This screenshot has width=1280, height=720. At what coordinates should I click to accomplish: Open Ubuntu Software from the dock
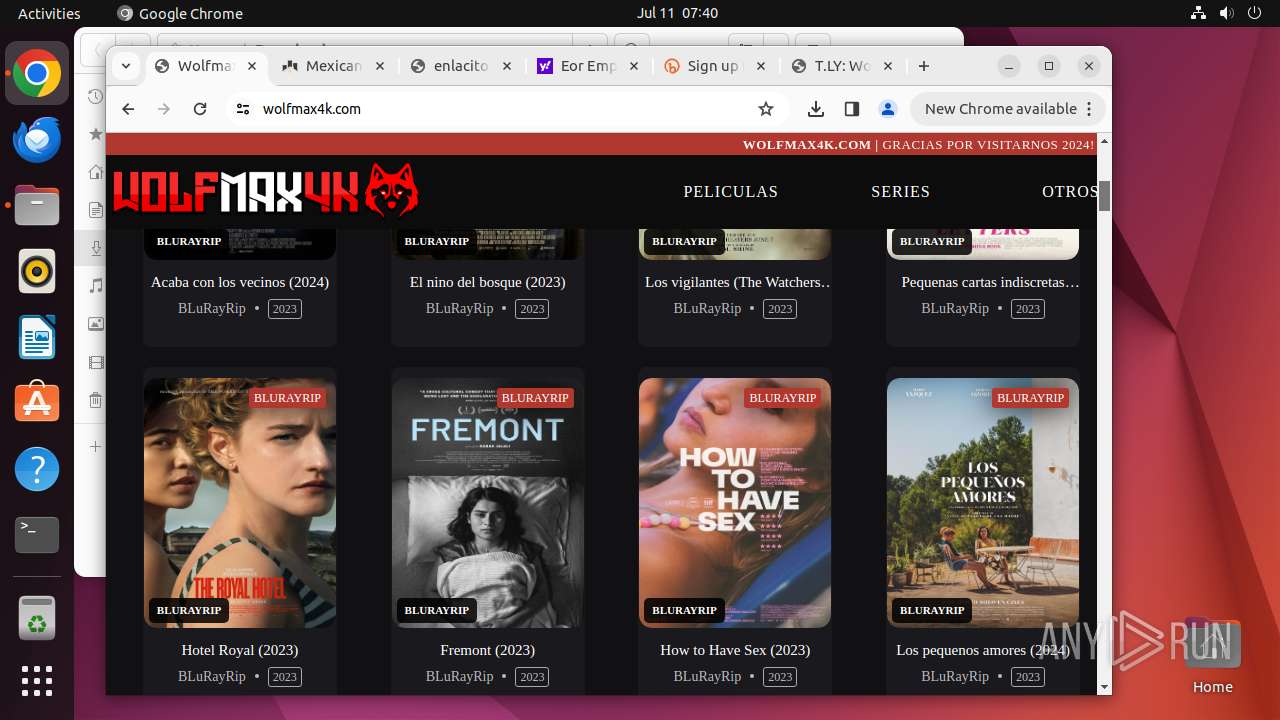click(37, 403)
